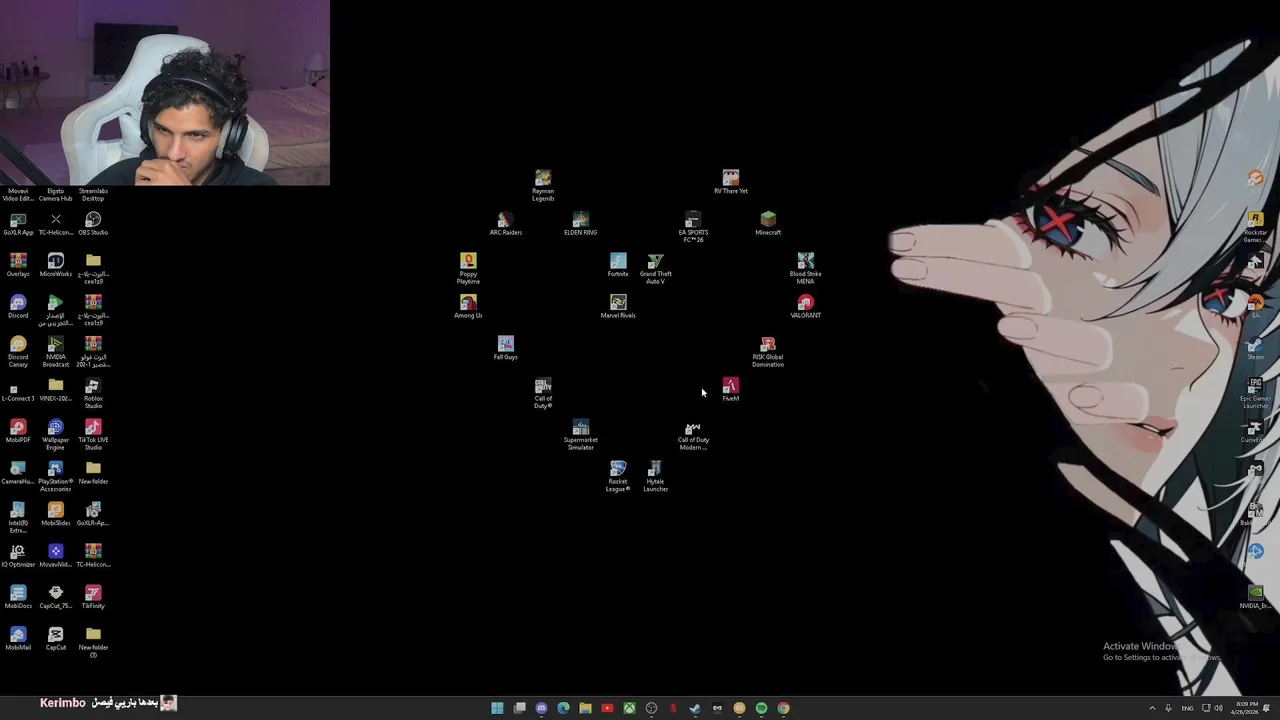
Task: Open the VALORANT desktop icon
Action: (x=806, y=306)
